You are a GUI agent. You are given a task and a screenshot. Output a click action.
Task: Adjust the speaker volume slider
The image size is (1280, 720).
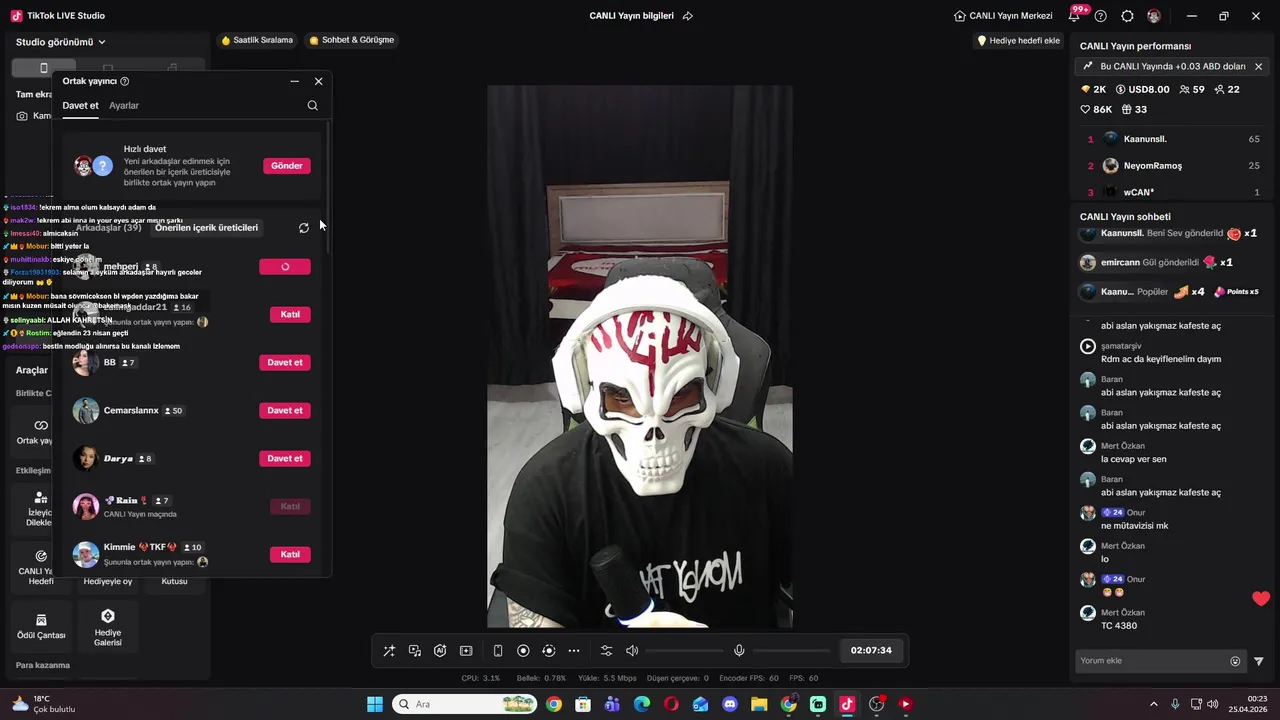coord(685,651)
